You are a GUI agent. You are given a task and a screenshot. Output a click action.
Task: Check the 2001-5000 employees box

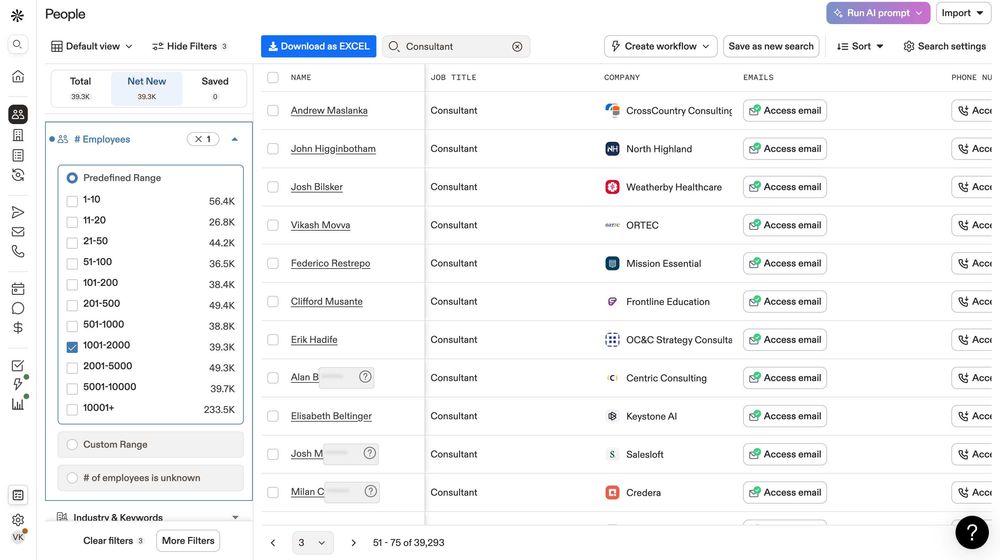coord(72,368)
